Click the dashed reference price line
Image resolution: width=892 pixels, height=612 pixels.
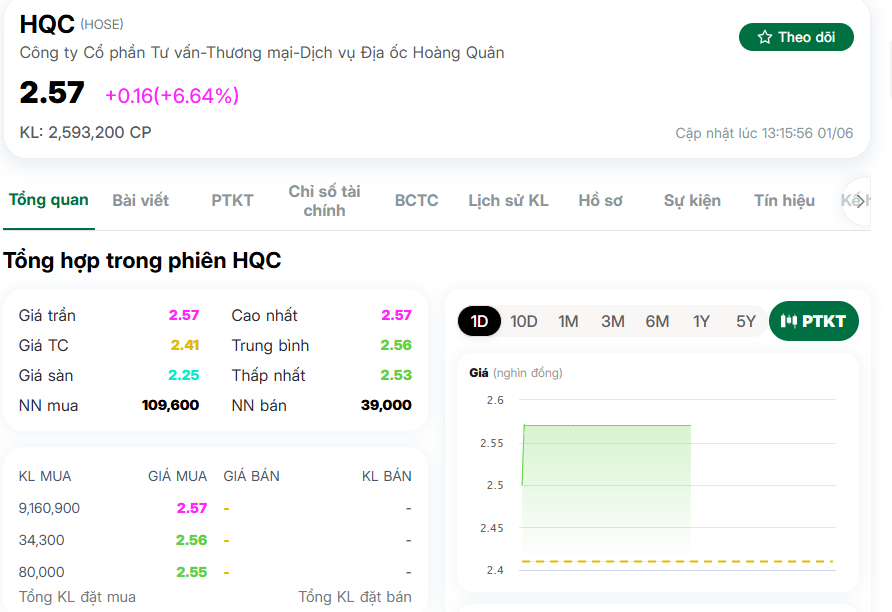pyautogui.click(x=678, y=561)
